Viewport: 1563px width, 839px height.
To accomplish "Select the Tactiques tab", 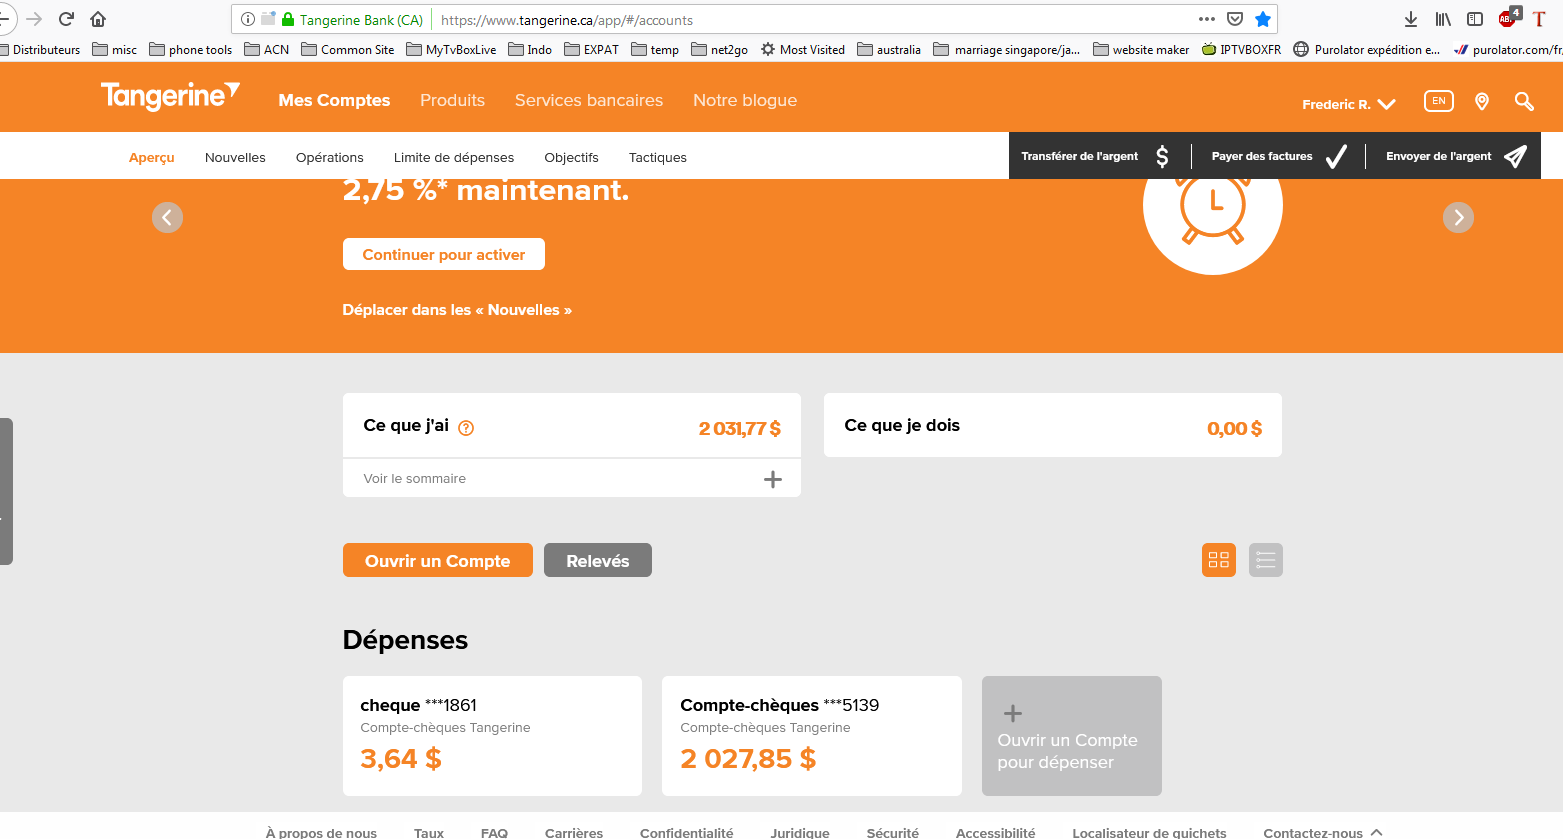I will click(658, 157).
